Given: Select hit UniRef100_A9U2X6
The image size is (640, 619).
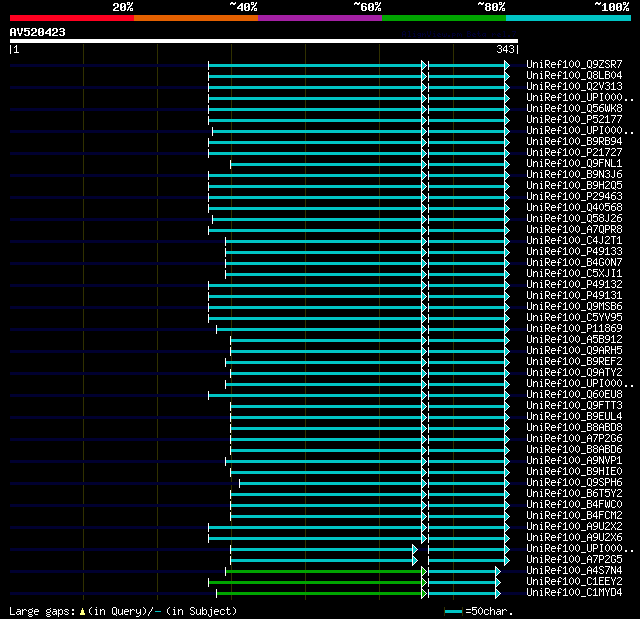Looking at the screenshot, I should point(574,538).
